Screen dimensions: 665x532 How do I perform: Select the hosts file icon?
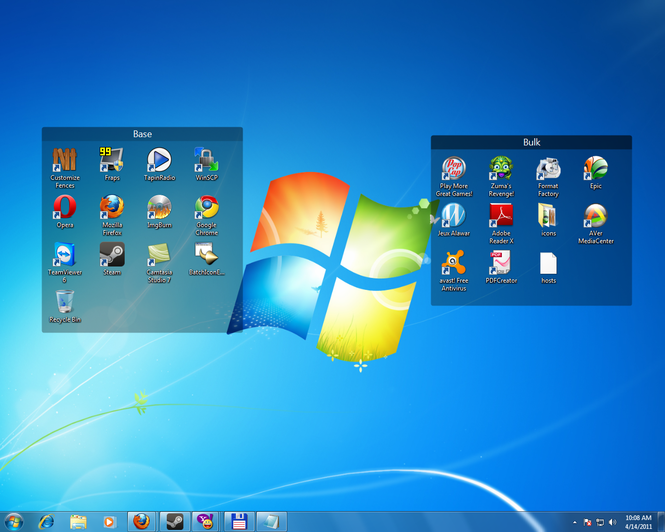coord(548,267)
